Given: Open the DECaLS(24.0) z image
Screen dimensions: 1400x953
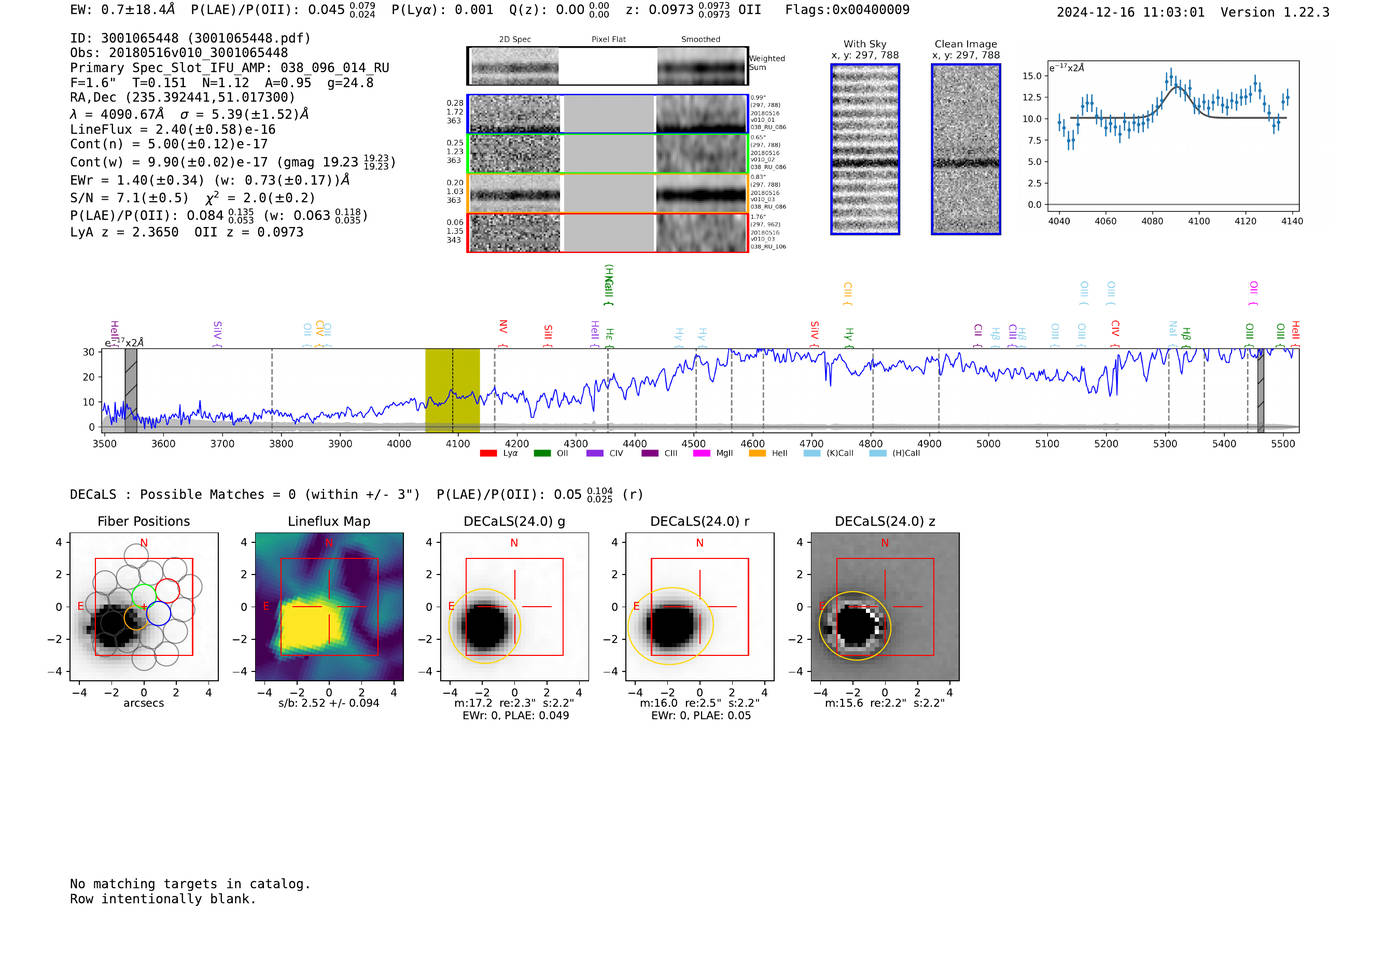Looking at the screenshot, I should 884,607.
